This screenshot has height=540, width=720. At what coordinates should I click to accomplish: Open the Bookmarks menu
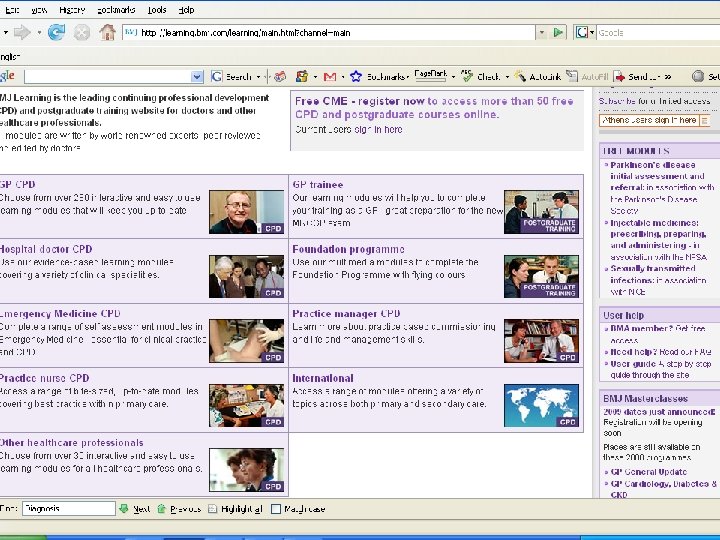click(116, 10)
